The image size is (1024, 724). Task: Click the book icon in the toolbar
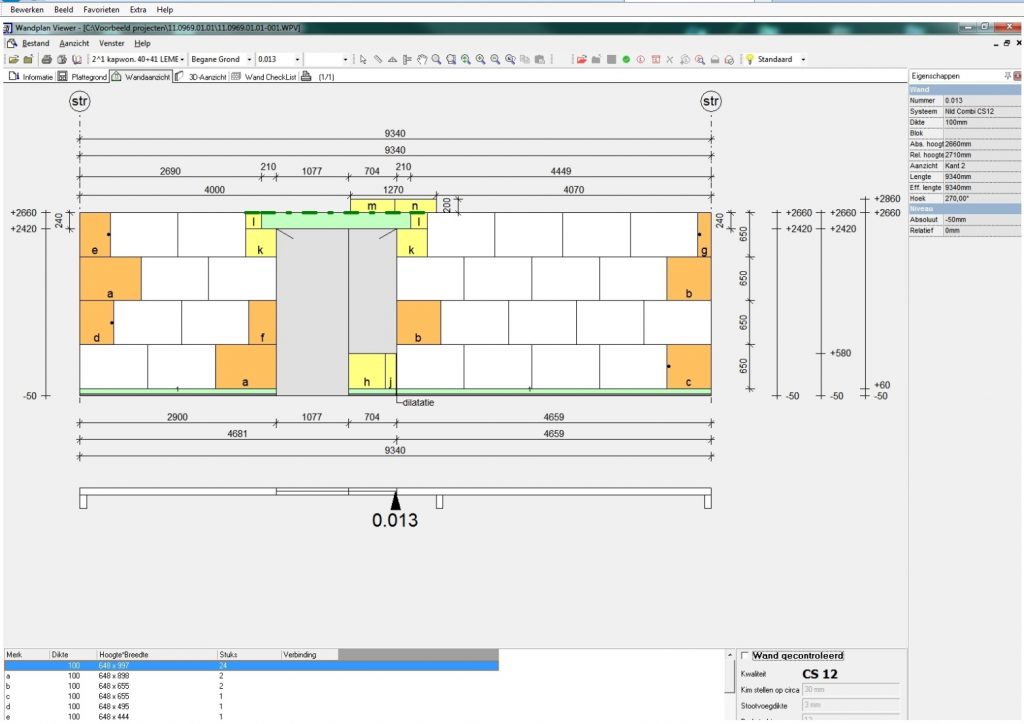coord(77,59)
